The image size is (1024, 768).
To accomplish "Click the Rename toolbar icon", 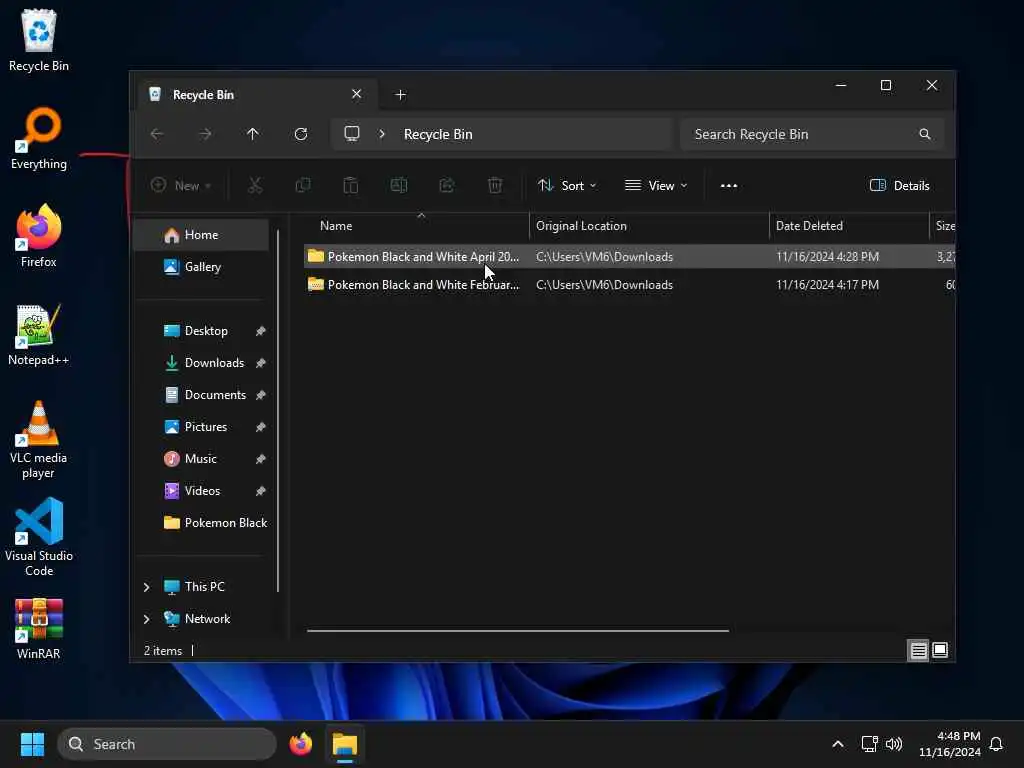I will click(x=399, y=185).
